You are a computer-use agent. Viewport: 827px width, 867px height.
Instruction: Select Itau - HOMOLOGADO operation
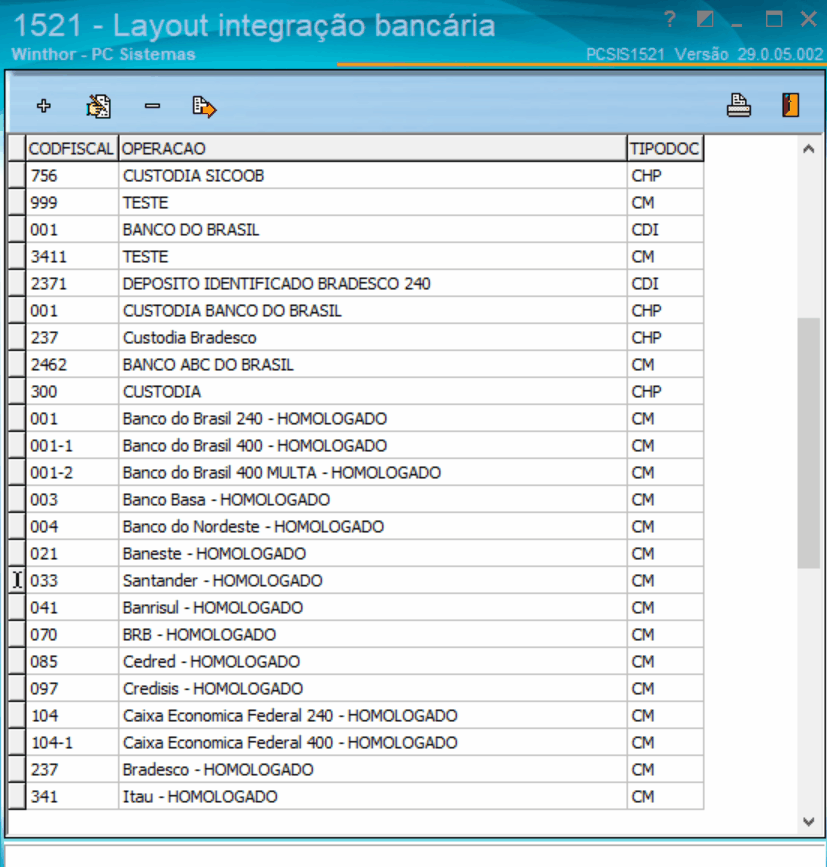373,796
